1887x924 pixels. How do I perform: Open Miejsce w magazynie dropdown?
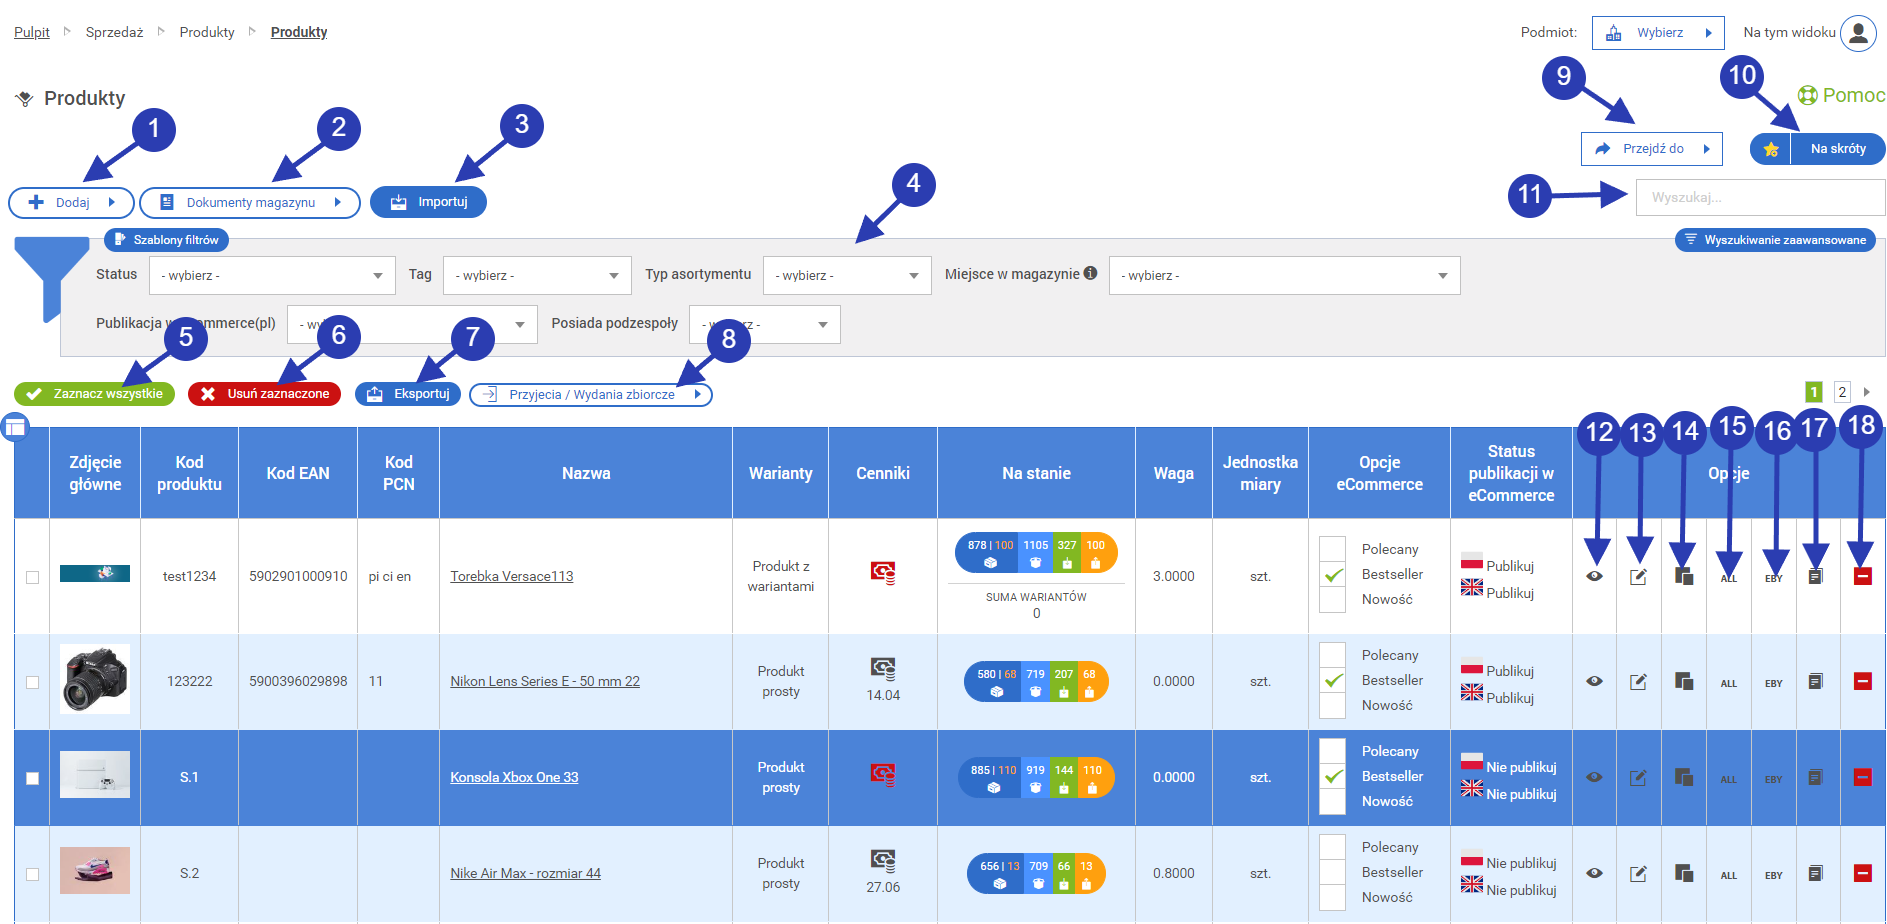tap(1283, 276)
